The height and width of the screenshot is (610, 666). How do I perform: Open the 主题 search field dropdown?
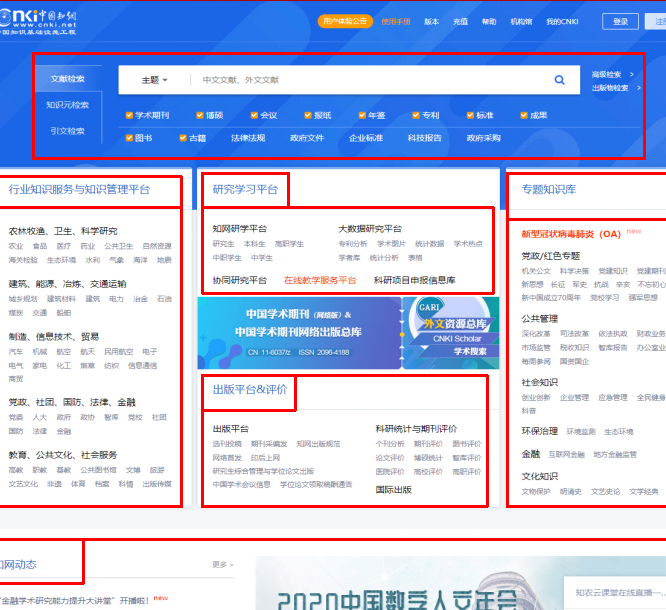click(x=154, y=80)
